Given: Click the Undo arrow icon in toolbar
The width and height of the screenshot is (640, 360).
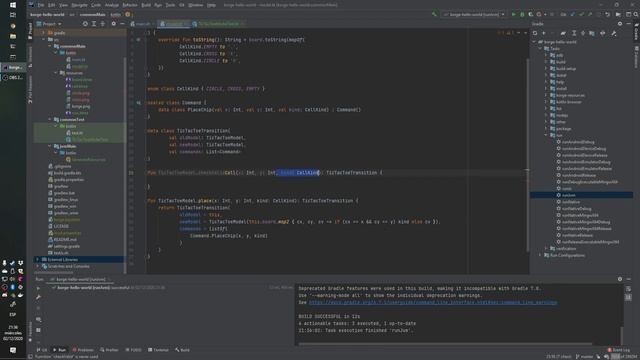Looking at the screenshot, I should pyautogui.click(x=607, y=14).
